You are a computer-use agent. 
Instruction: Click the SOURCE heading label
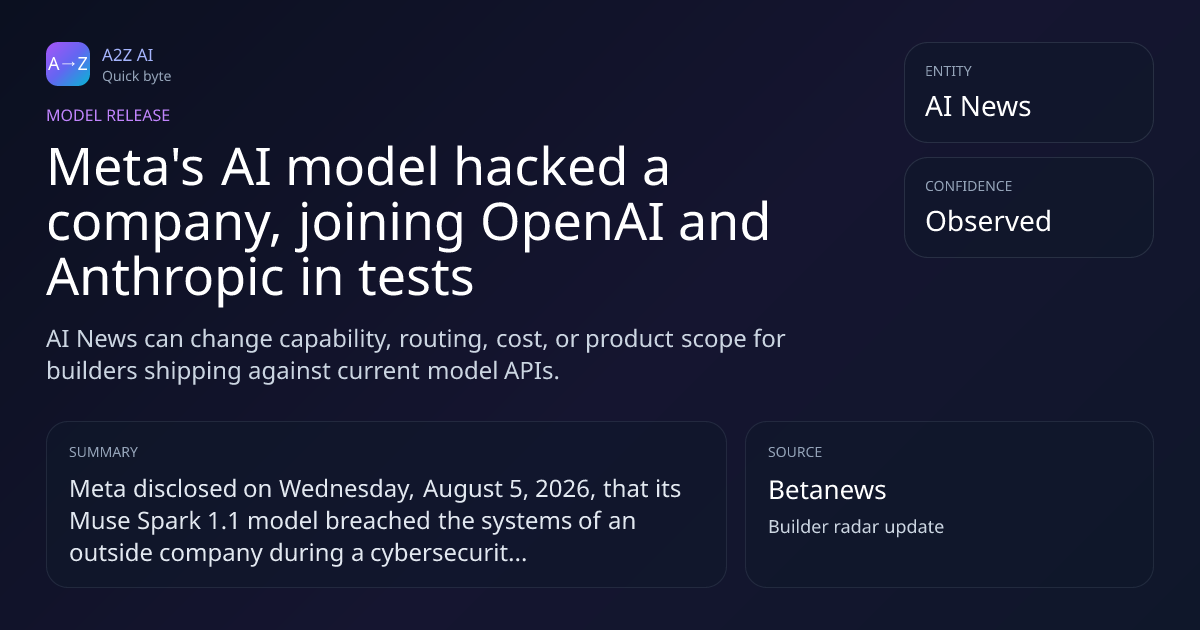pyautogui.click(x=795, y=452)
